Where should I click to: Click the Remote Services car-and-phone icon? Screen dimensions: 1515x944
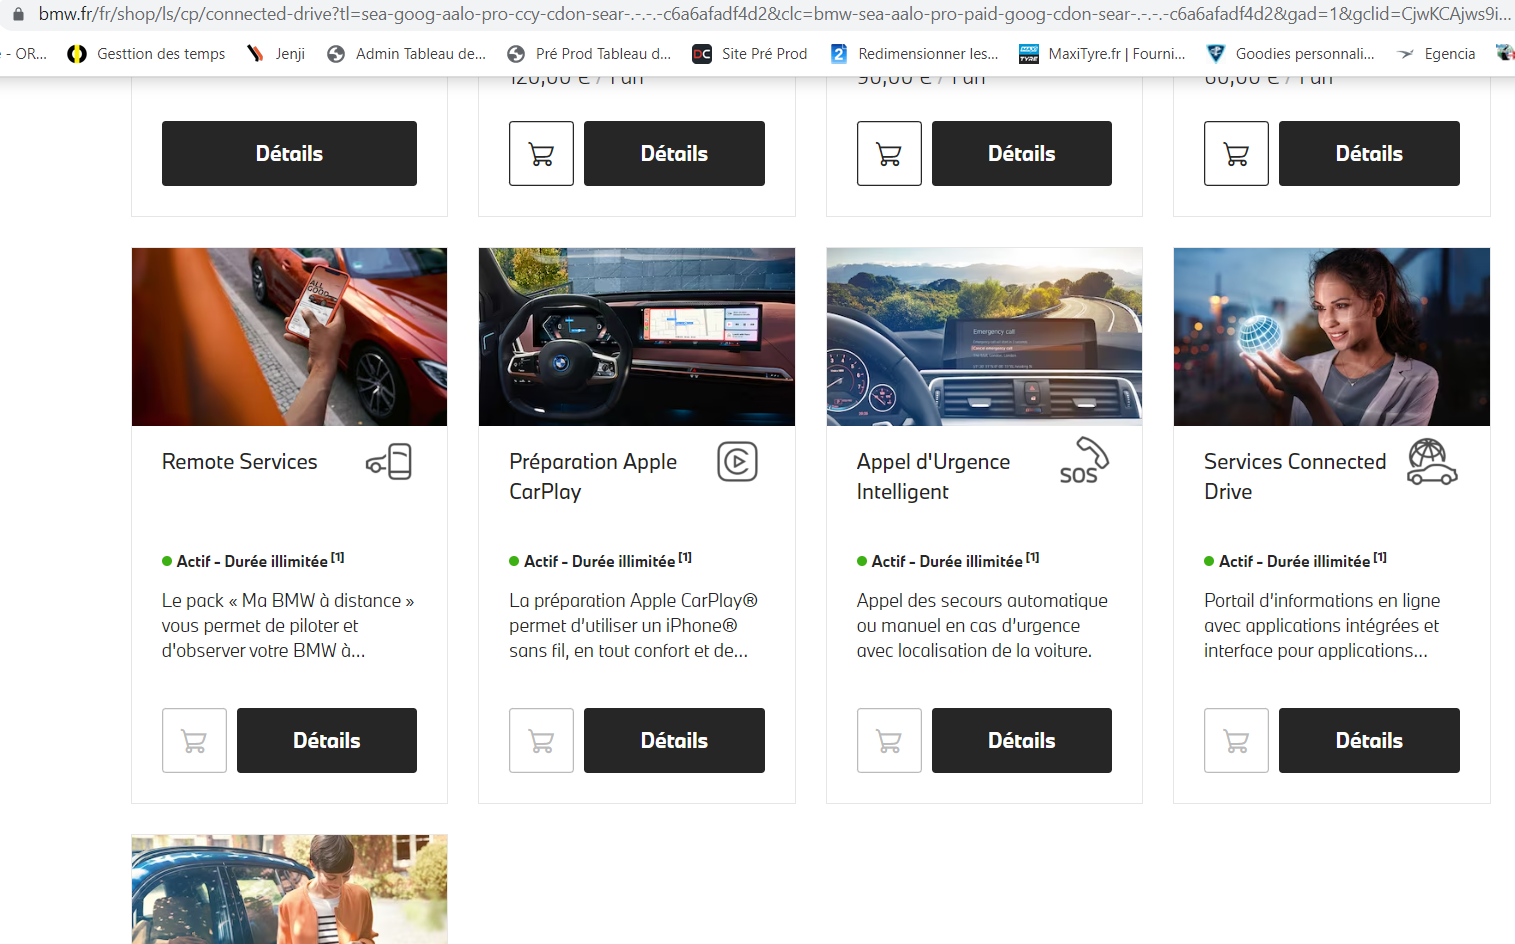pyautogui.click(x=389, y=462)
